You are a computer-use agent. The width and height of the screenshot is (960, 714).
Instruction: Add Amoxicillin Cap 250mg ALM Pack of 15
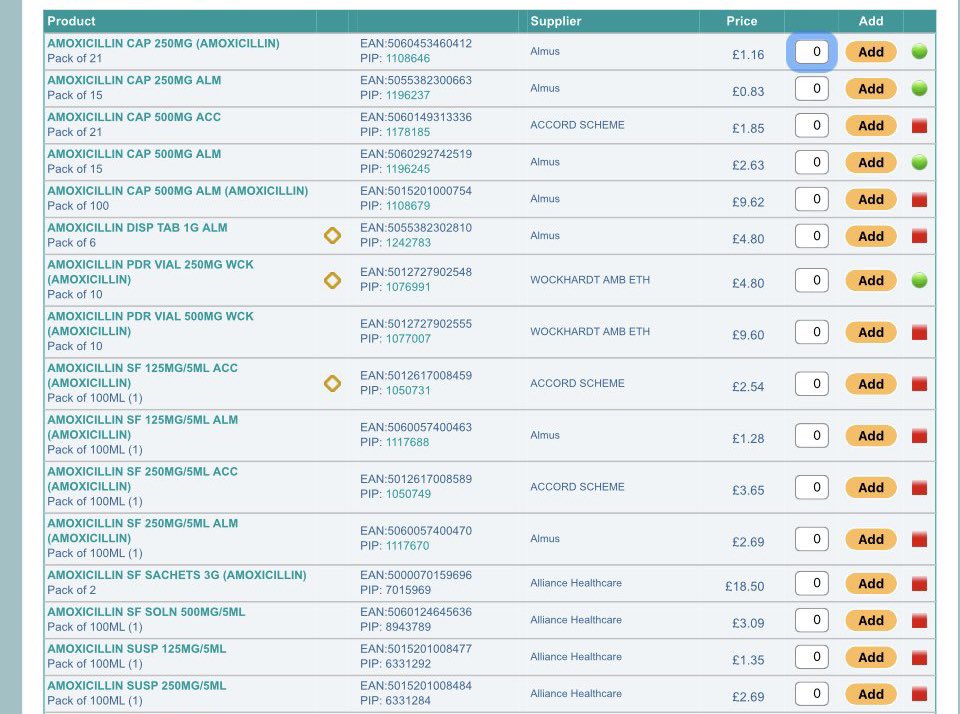[x=871, y=89]
